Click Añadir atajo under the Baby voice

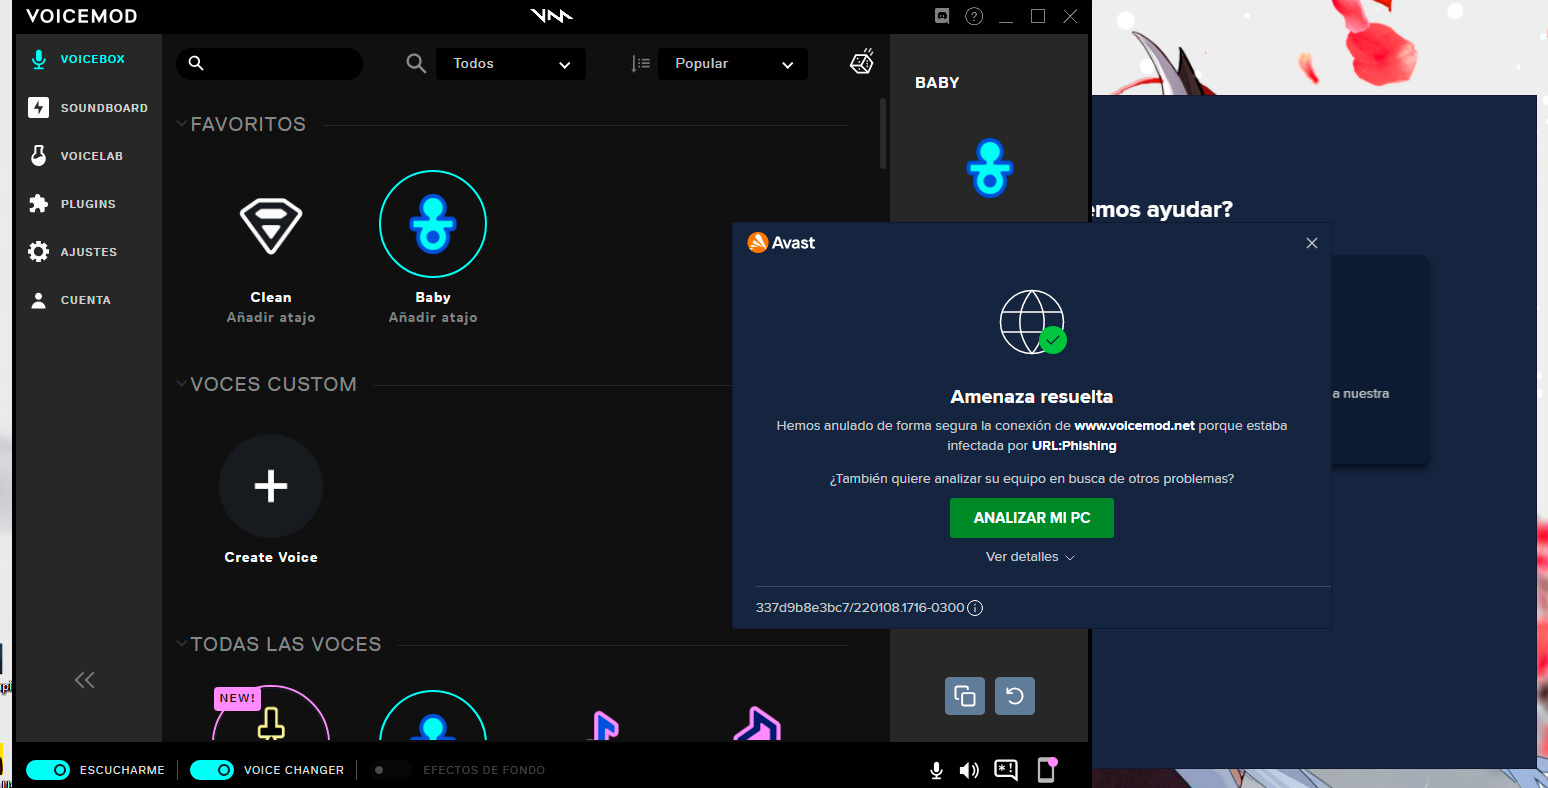pos(433,318)
